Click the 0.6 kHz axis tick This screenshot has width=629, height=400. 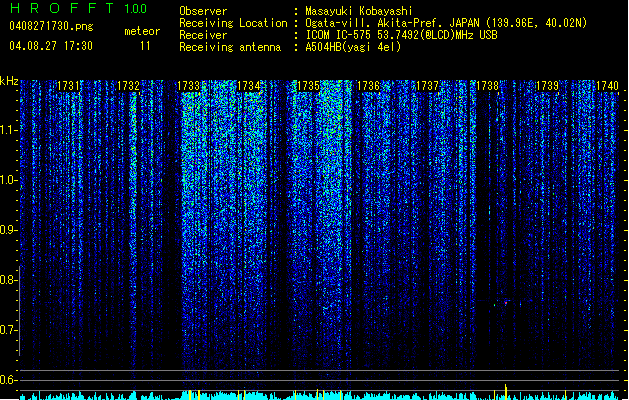pyautogui.click(x=8, y=380)
